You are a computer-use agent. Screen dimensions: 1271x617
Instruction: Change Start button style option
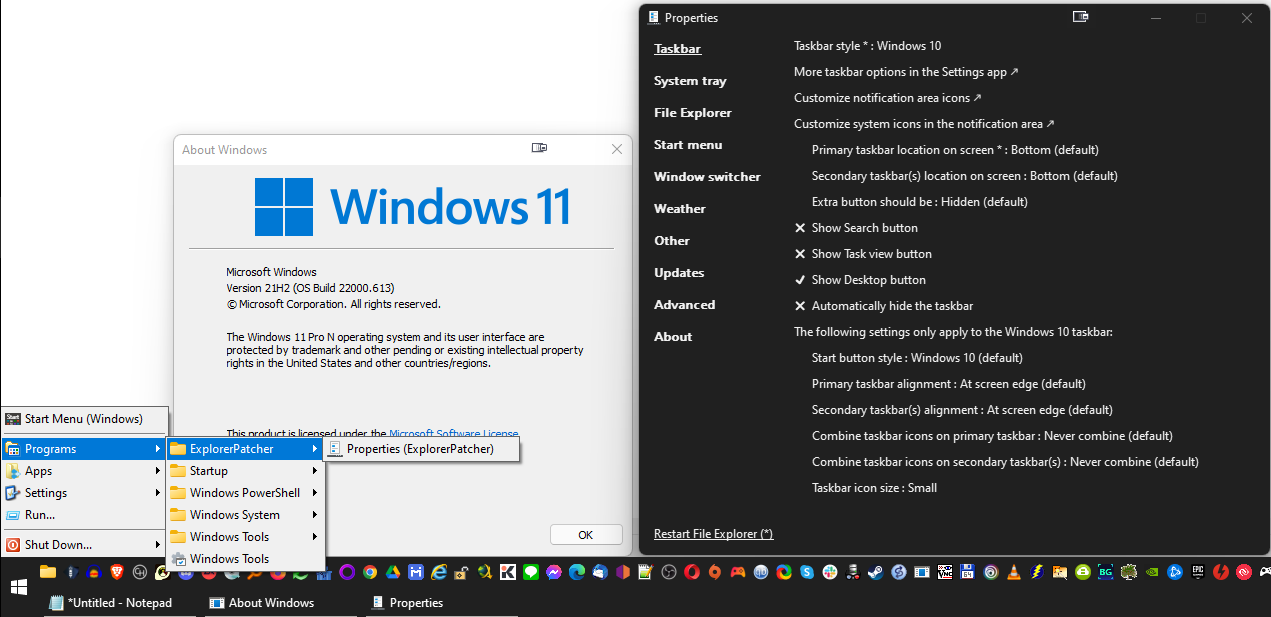[x=917, y=358]
